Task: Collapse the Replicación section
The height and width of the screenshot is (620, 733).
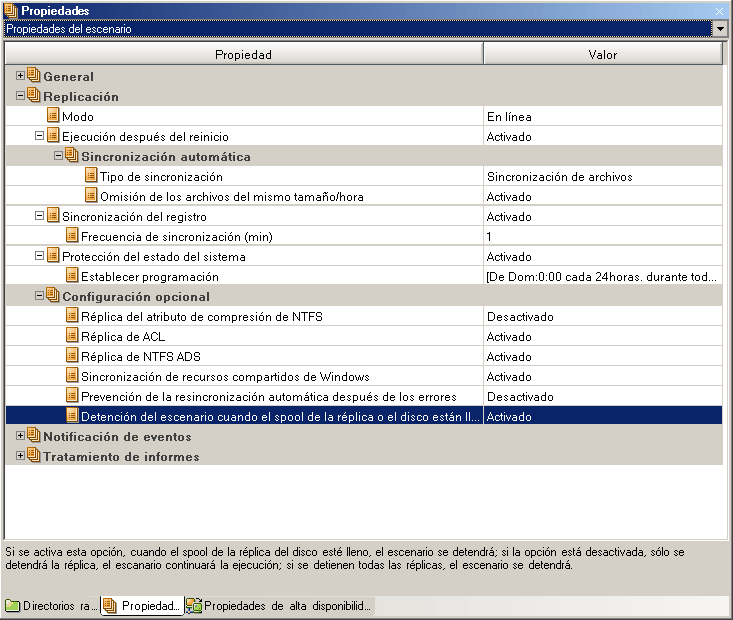Action: coord(20,97)
